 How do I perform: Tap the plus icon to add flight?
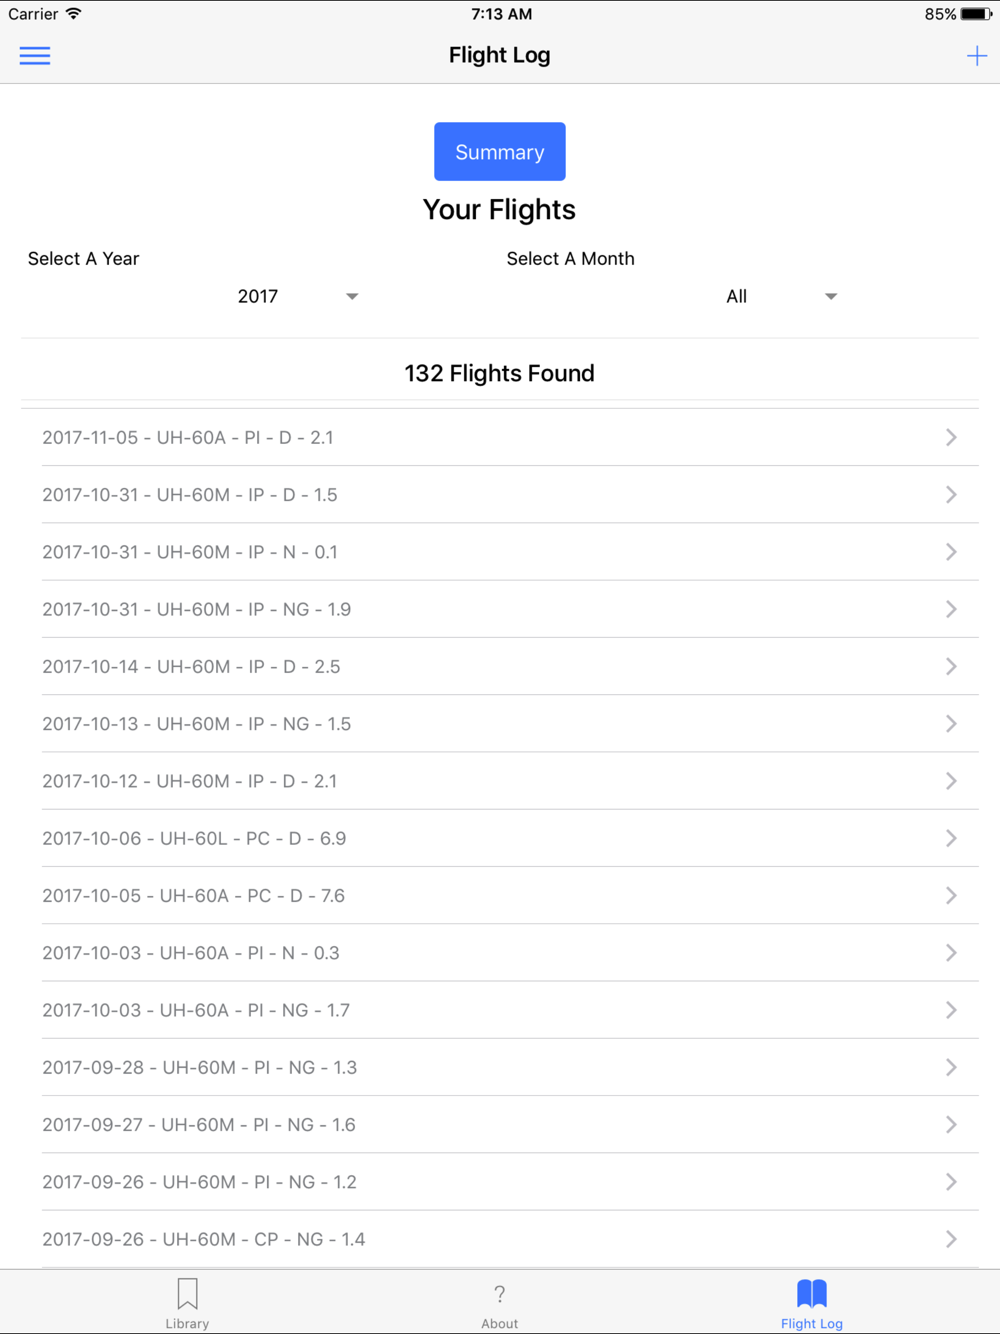tap(977, 56)
